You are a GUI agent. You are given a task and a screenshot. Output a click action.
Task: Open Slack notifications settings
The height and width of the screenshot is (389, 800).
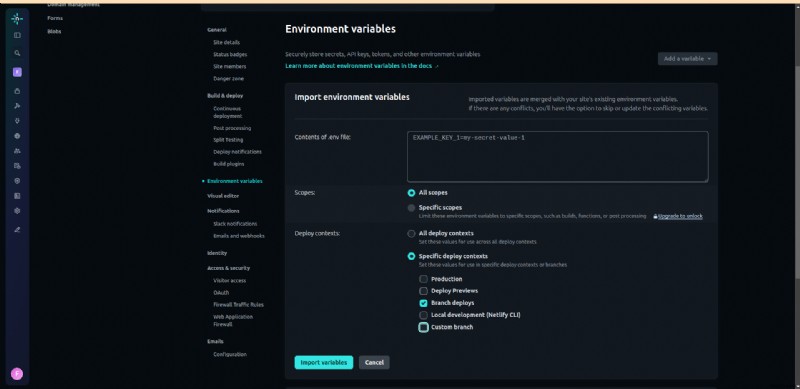pyautogui.click(x=235, y=224)
